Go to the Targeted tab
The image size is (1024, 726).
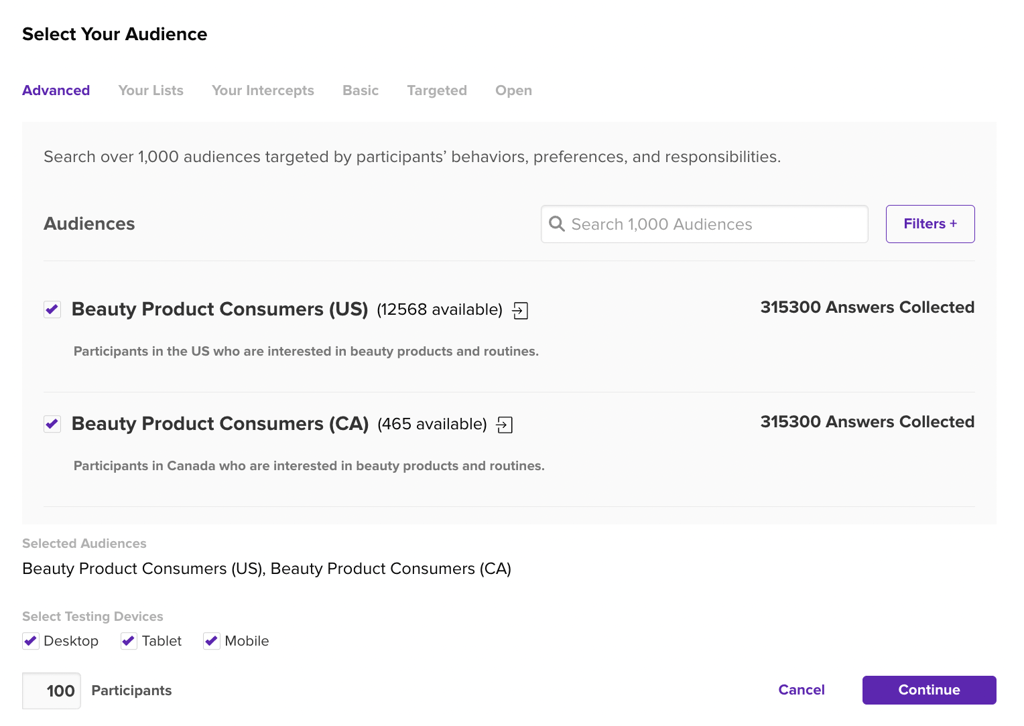click(437, 90)
